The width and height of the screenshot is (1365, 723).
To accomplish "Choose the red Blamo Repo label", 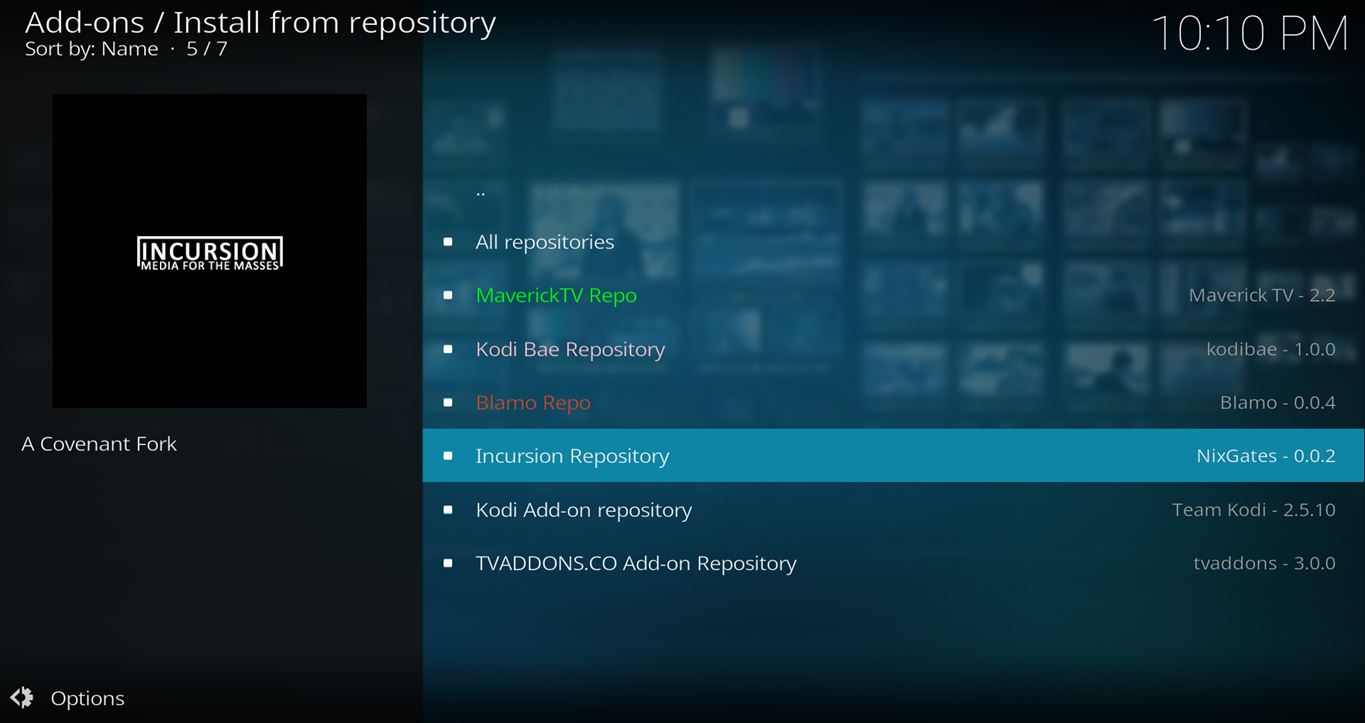I will click(533, 403).
